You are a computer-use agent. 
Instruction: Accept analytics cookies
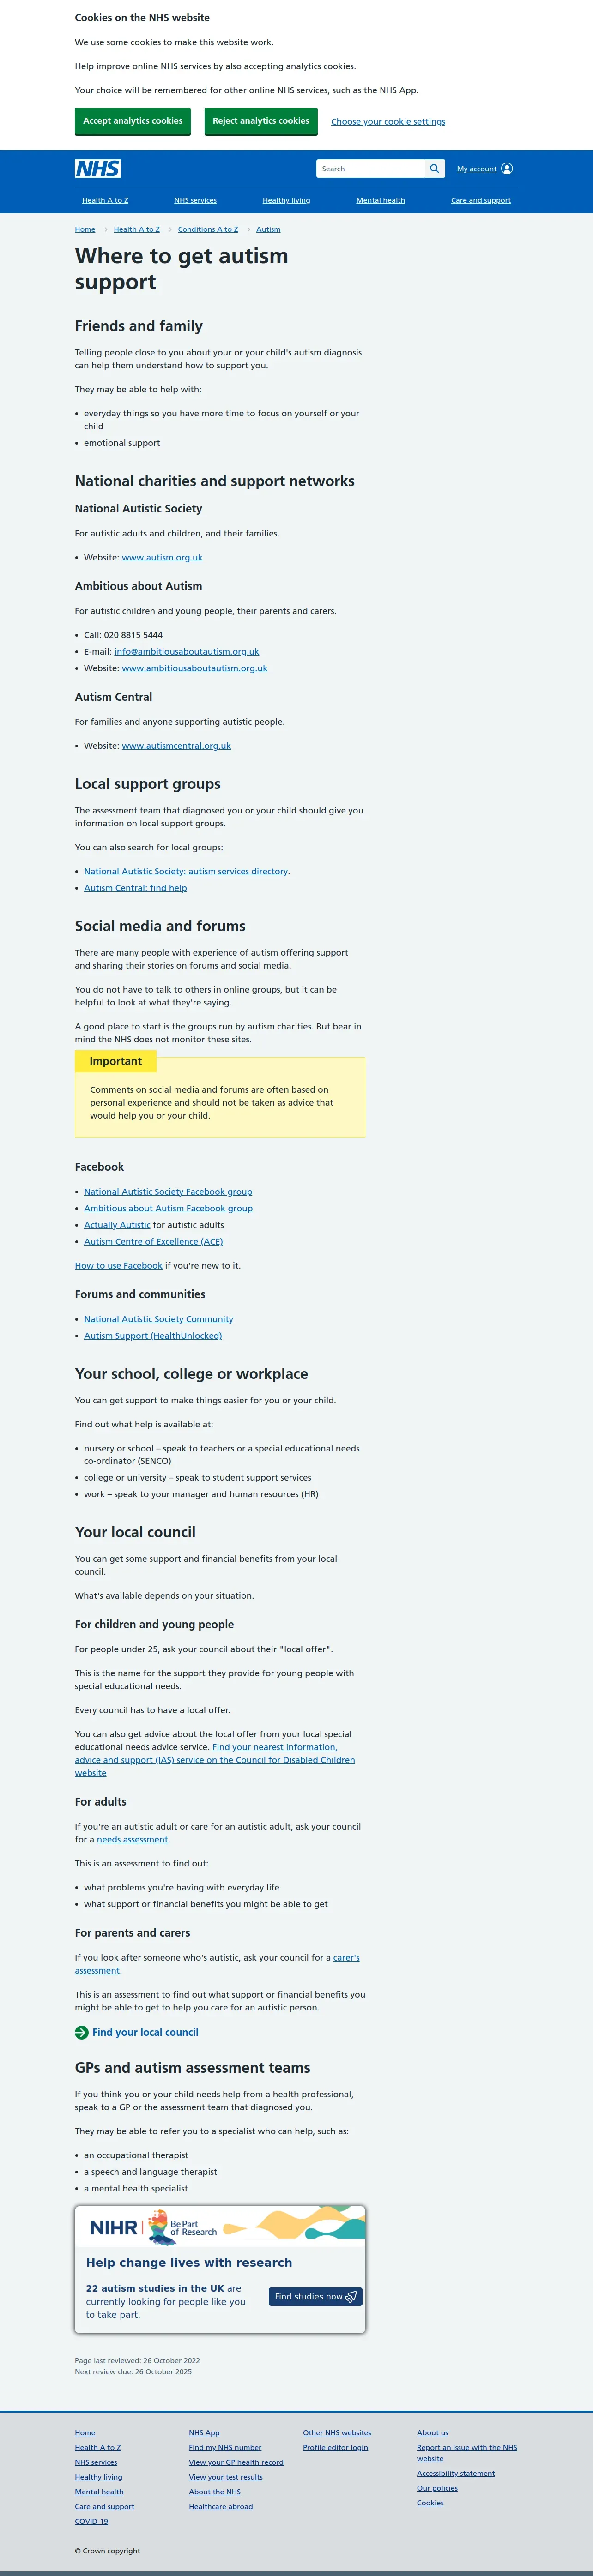pos(133,121)
